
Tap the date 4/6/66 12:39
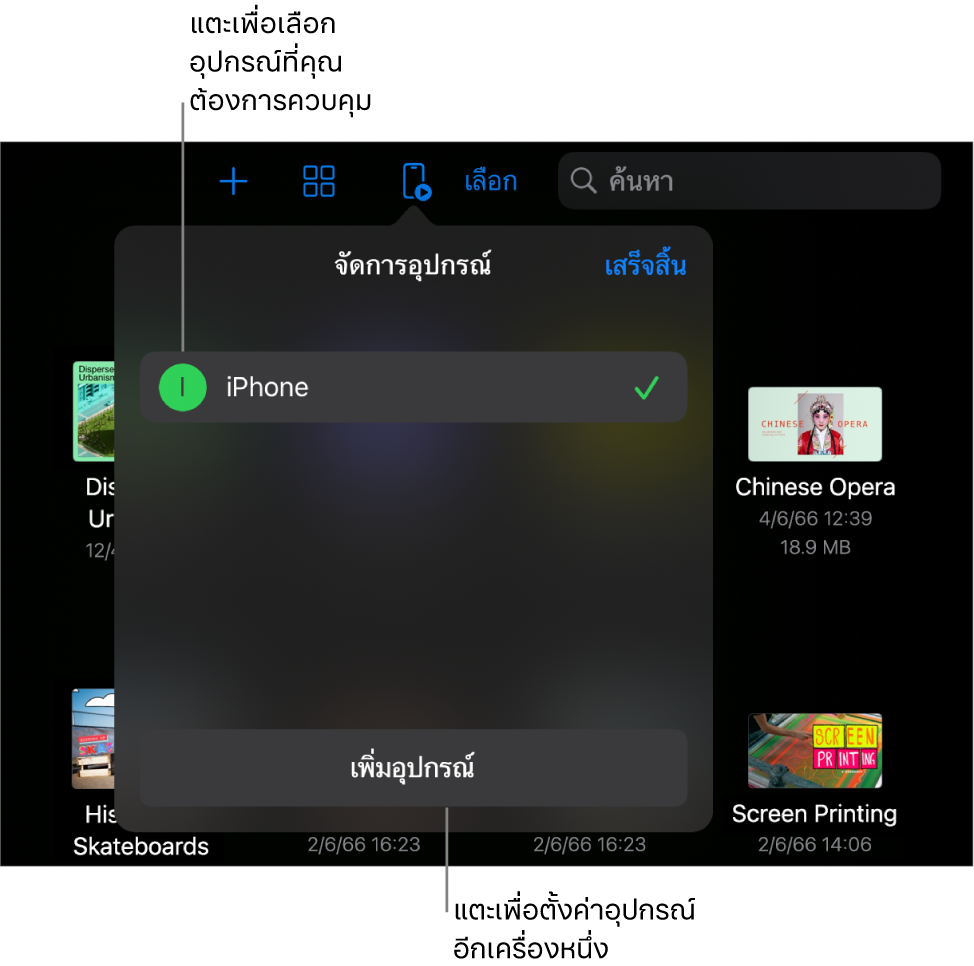815,519
